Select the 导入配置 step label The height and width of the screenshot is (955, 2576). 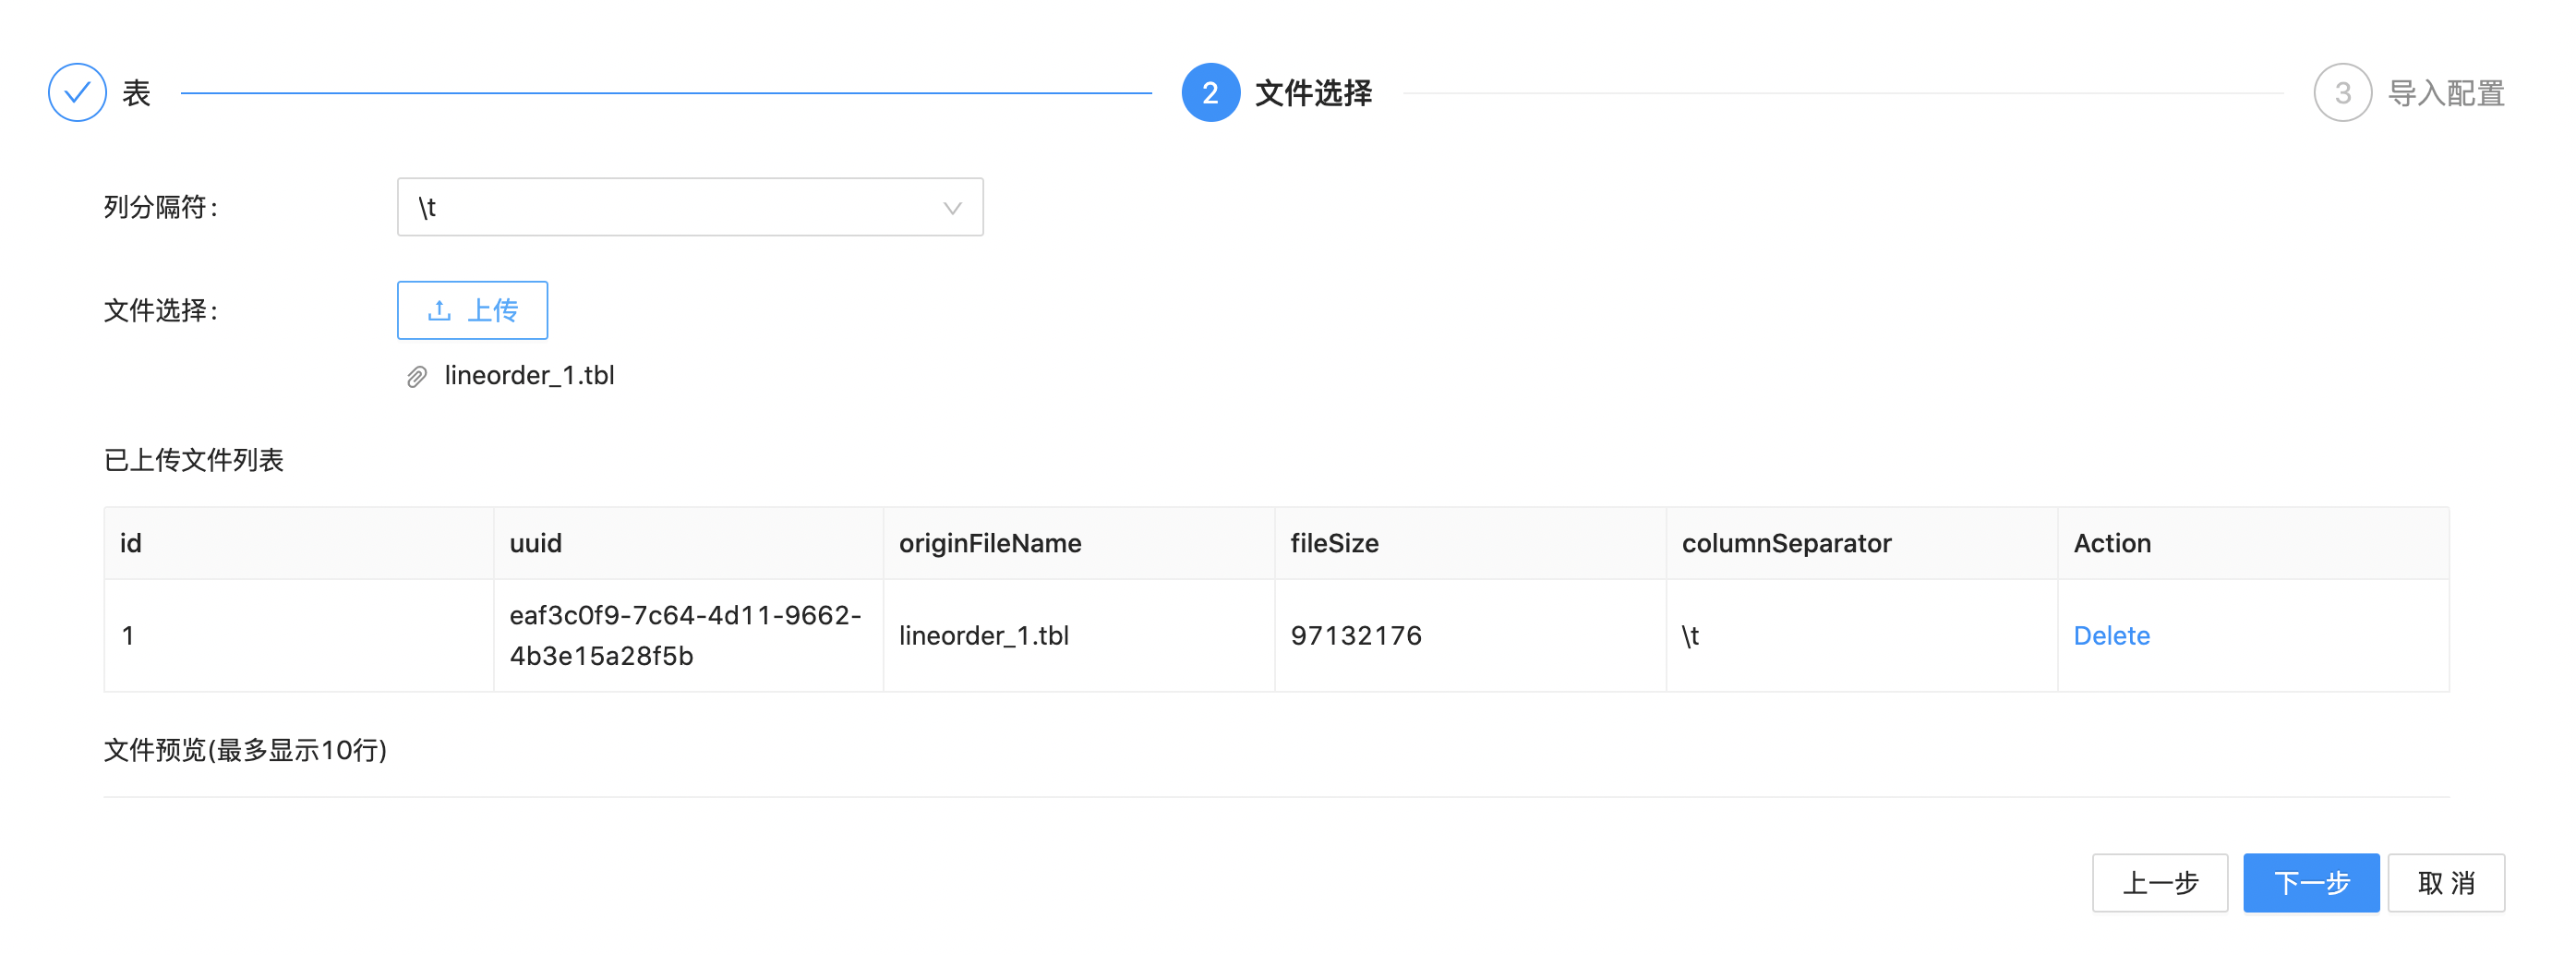click(2446, 93)
